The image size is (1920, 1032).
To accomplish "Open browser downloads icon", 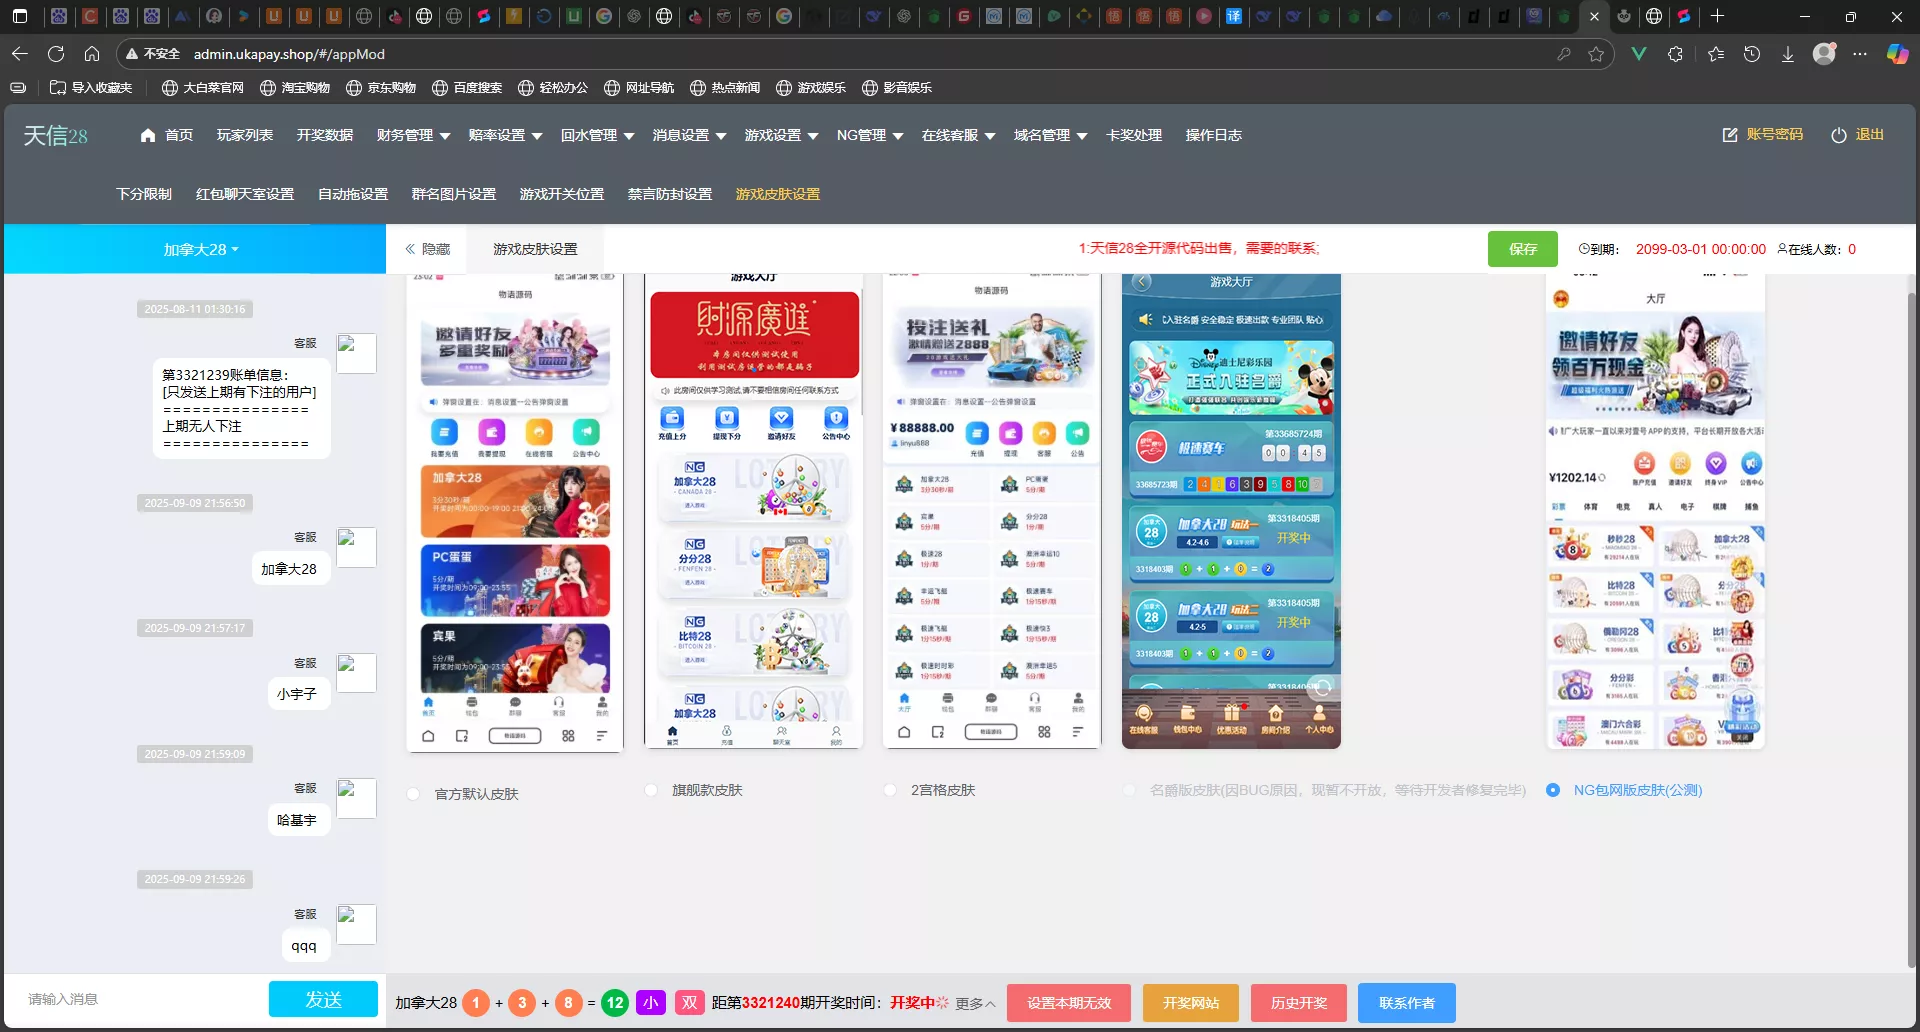I will [x=1787, y=54].
